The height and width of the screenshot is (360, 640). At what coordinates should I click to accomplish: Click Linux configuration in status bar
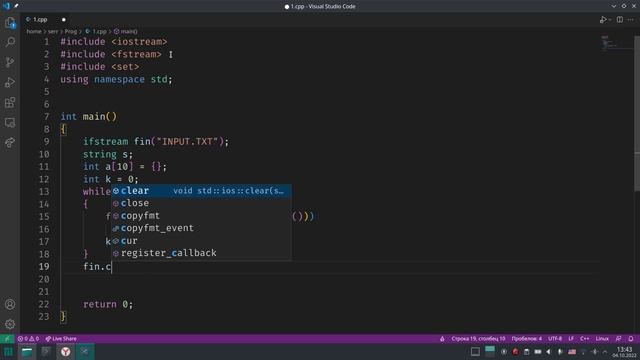tap(602, 339)
